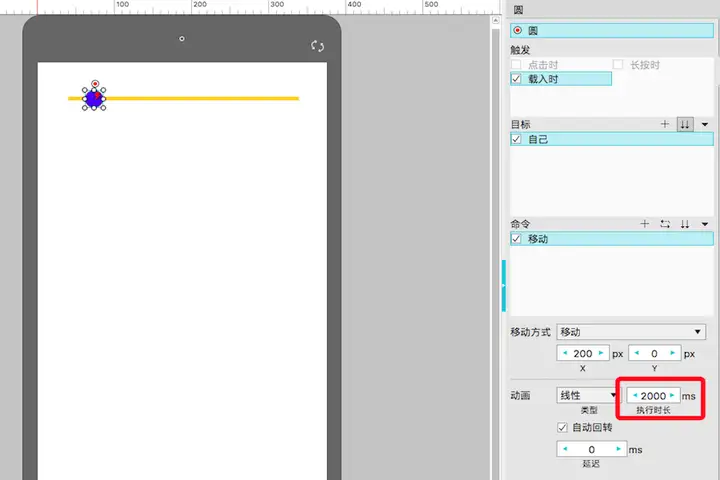This screenshot has width=720, height=480.
Task: Decrease 执行时长 duration with left arrow
Action: coord(635,395)
